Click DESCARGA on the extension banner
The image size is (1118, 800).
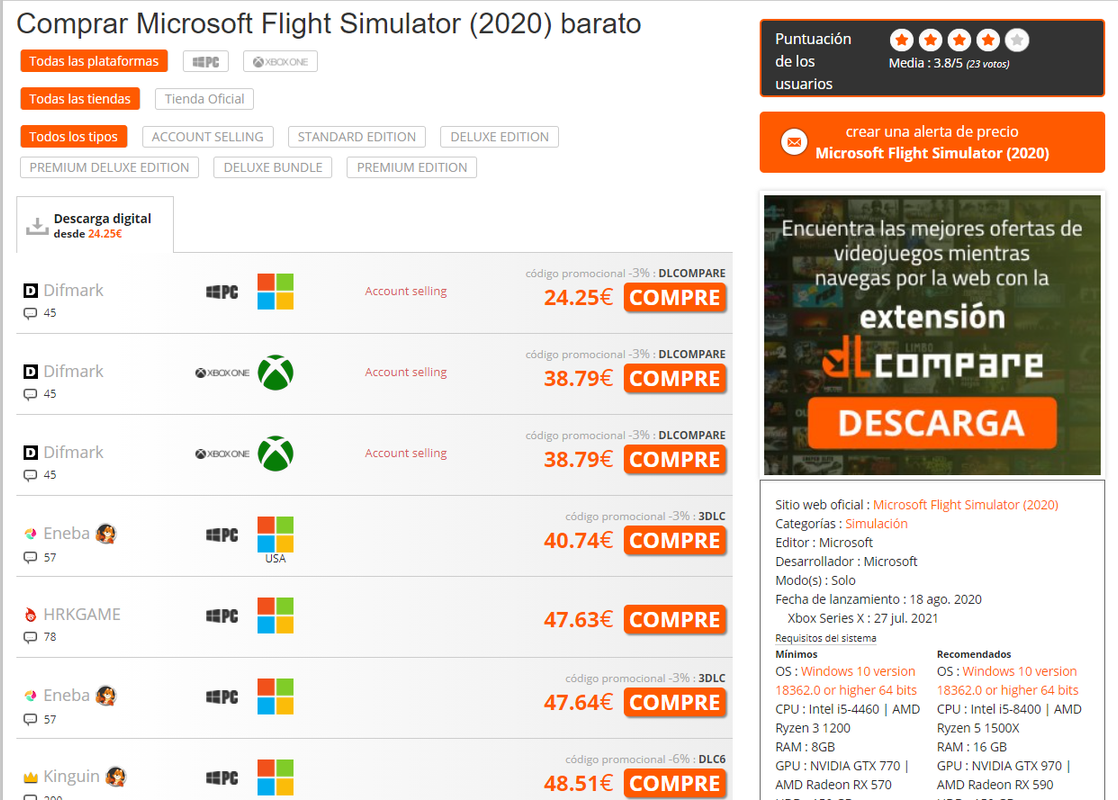pyautogui.click(x=932, y=423)
